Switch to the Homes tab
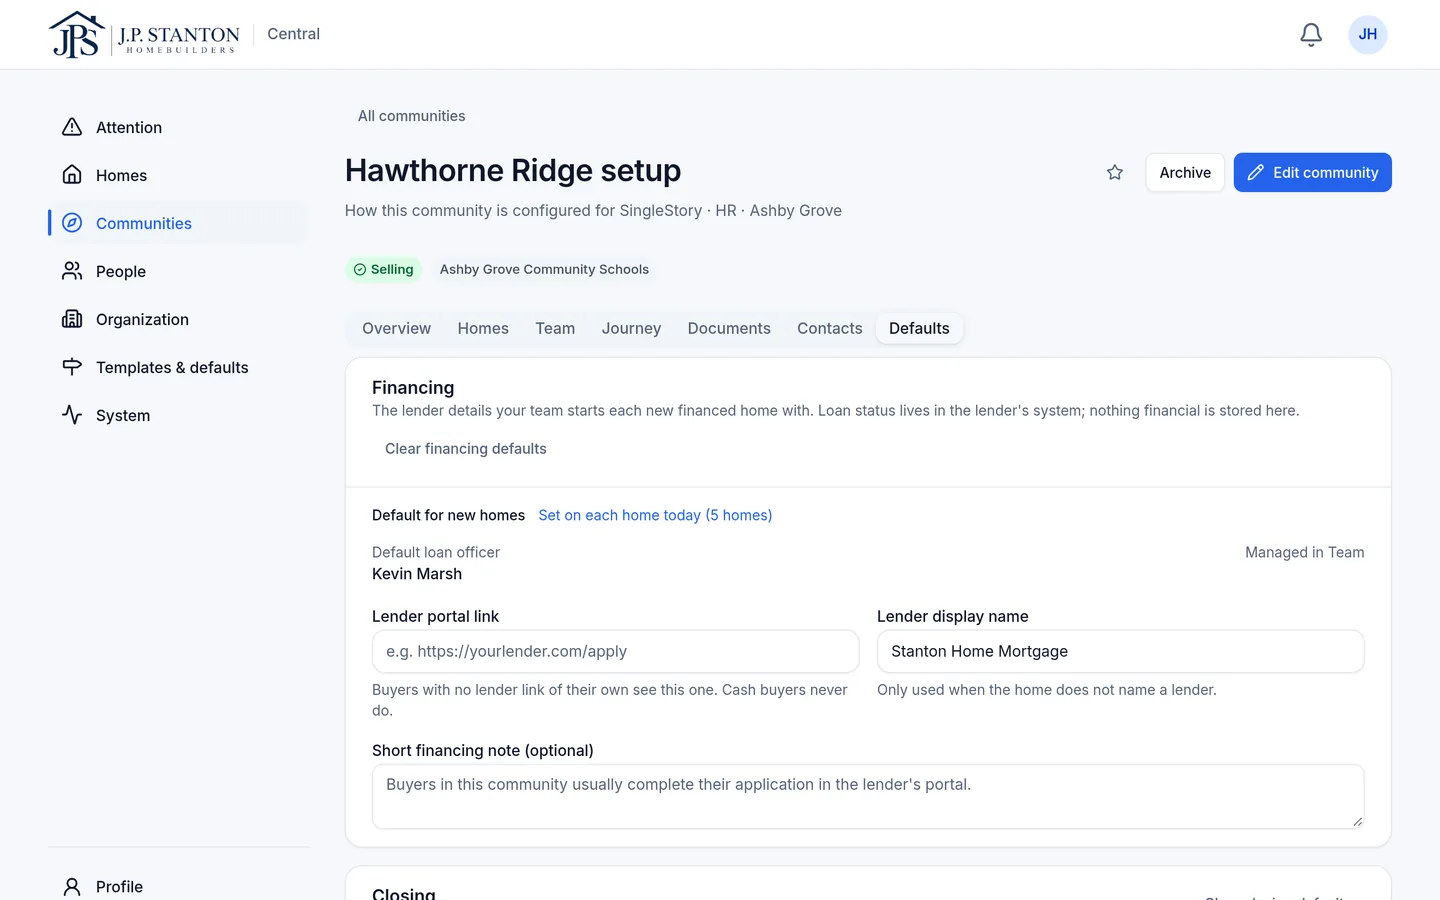This screenshot has width=1440, height=900. click(x=483, y=329)
